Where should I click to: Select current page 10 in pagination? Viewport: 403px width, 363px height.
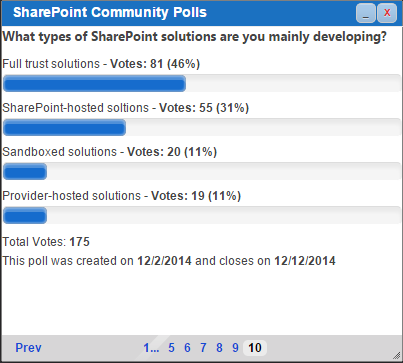pyautogui.click(x=255, y=348)
